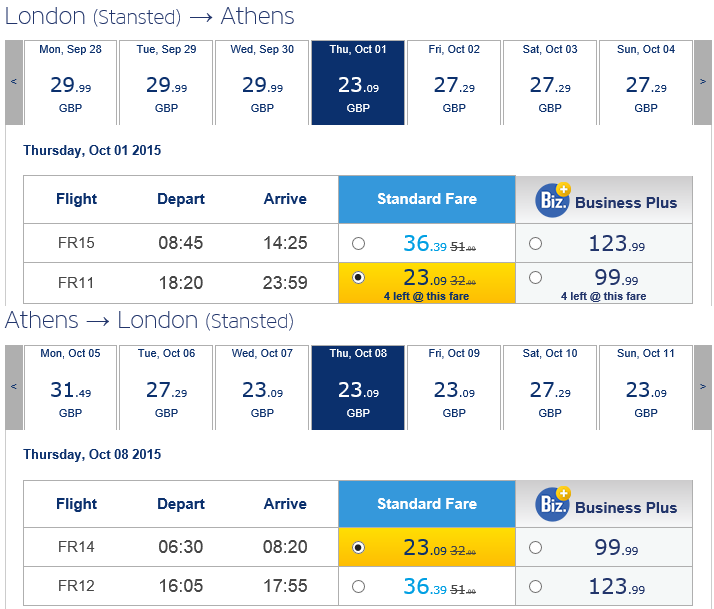Screen dimensions: 714x609
Task: Pick Sat, Oct 10 return date tab
Action: pos(550,387)
